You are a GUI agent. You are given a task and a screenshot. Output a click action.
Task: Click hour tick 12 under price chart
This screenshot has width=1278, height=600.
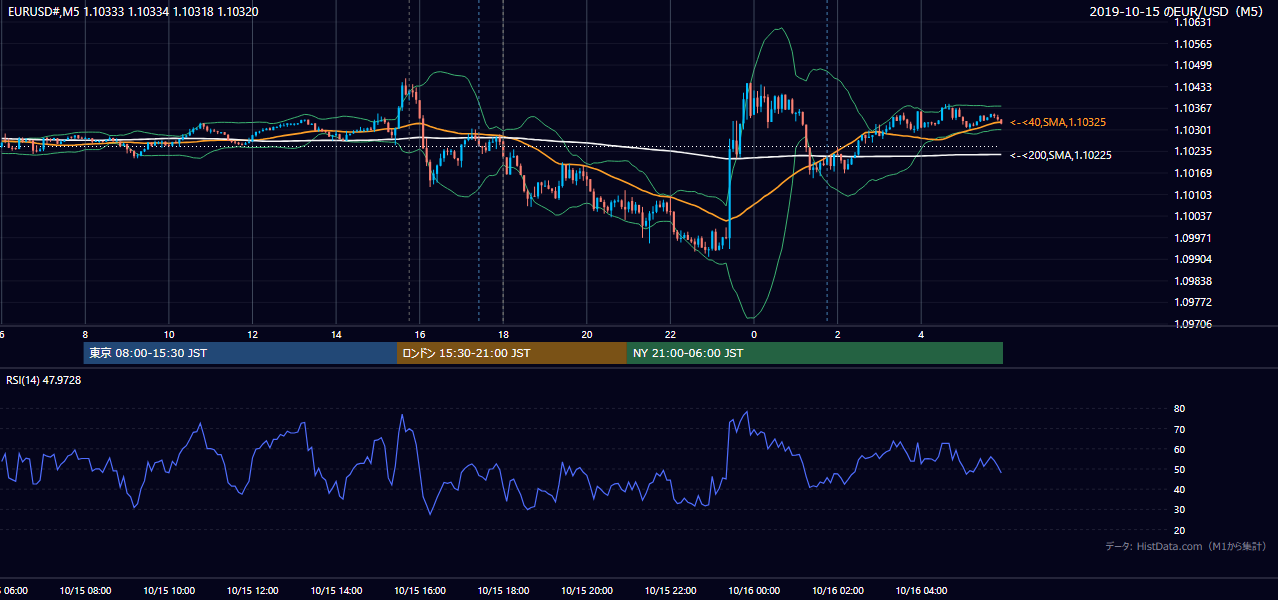[252, 334]
